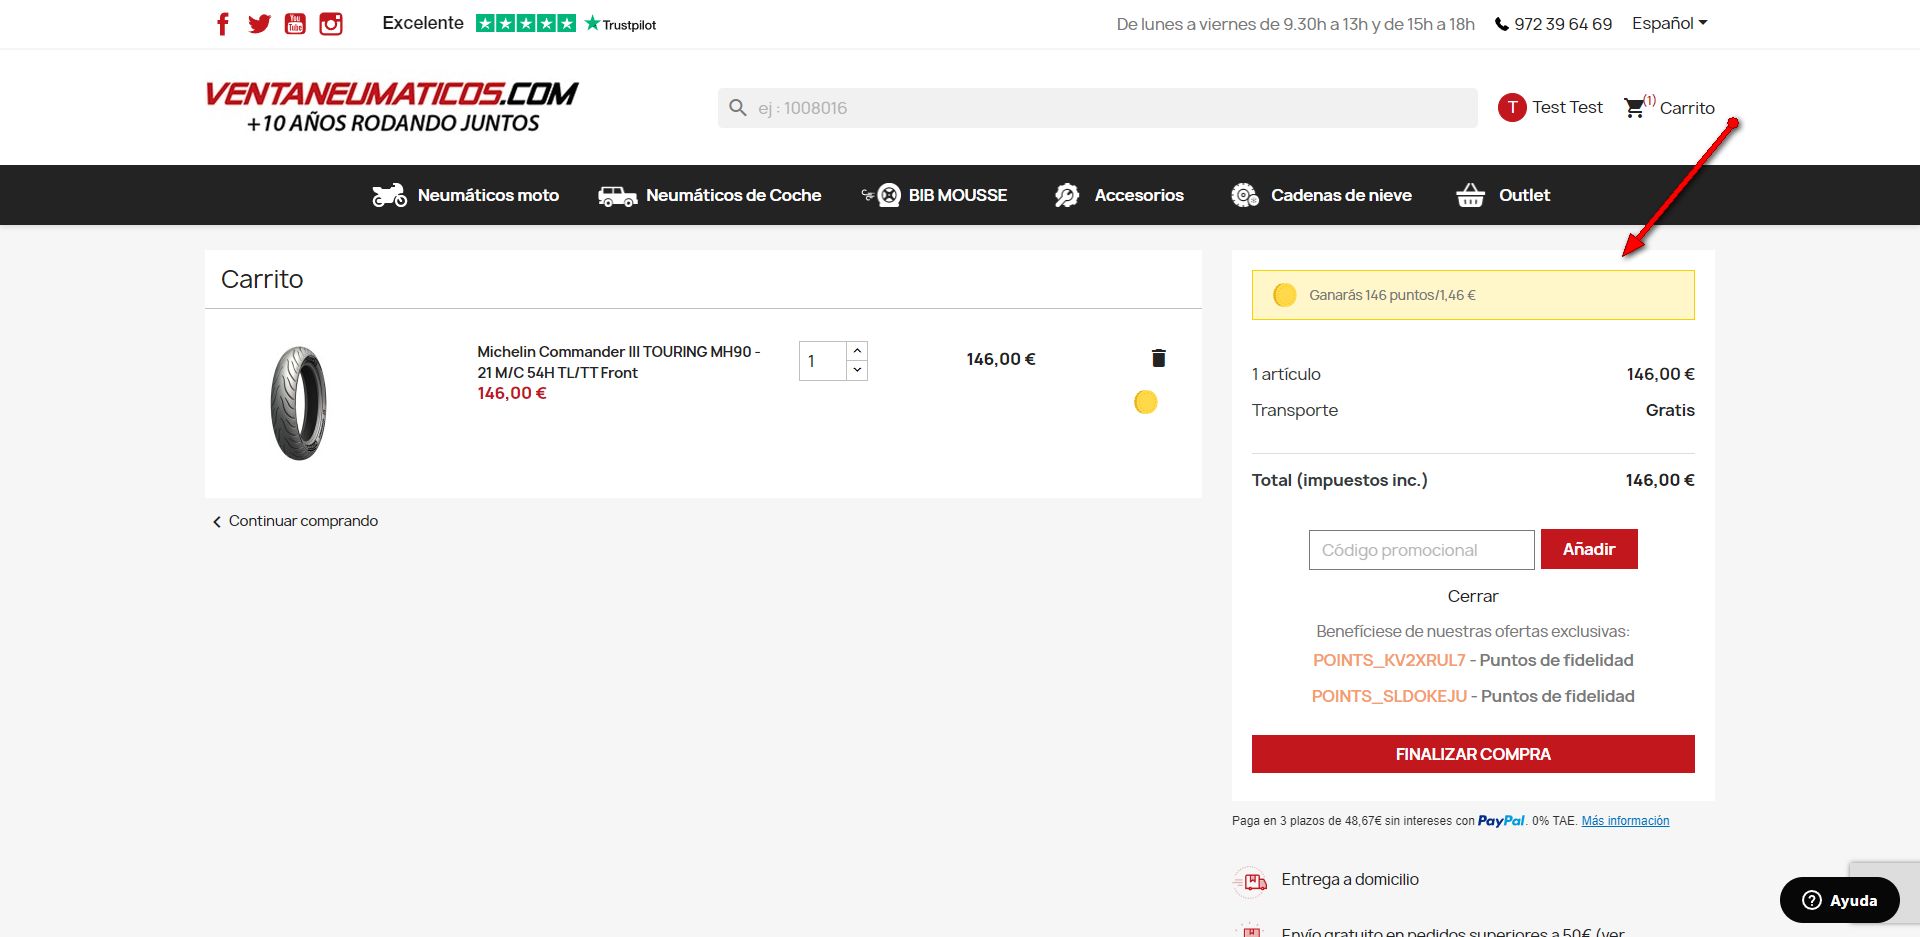Open the Instagram social link

[x=331, y=24]
